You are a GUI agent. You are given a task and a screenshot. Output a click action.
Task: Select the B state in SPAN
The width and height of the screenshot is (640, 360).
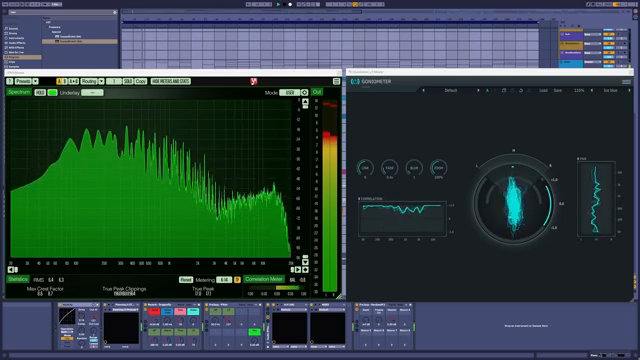64,81
